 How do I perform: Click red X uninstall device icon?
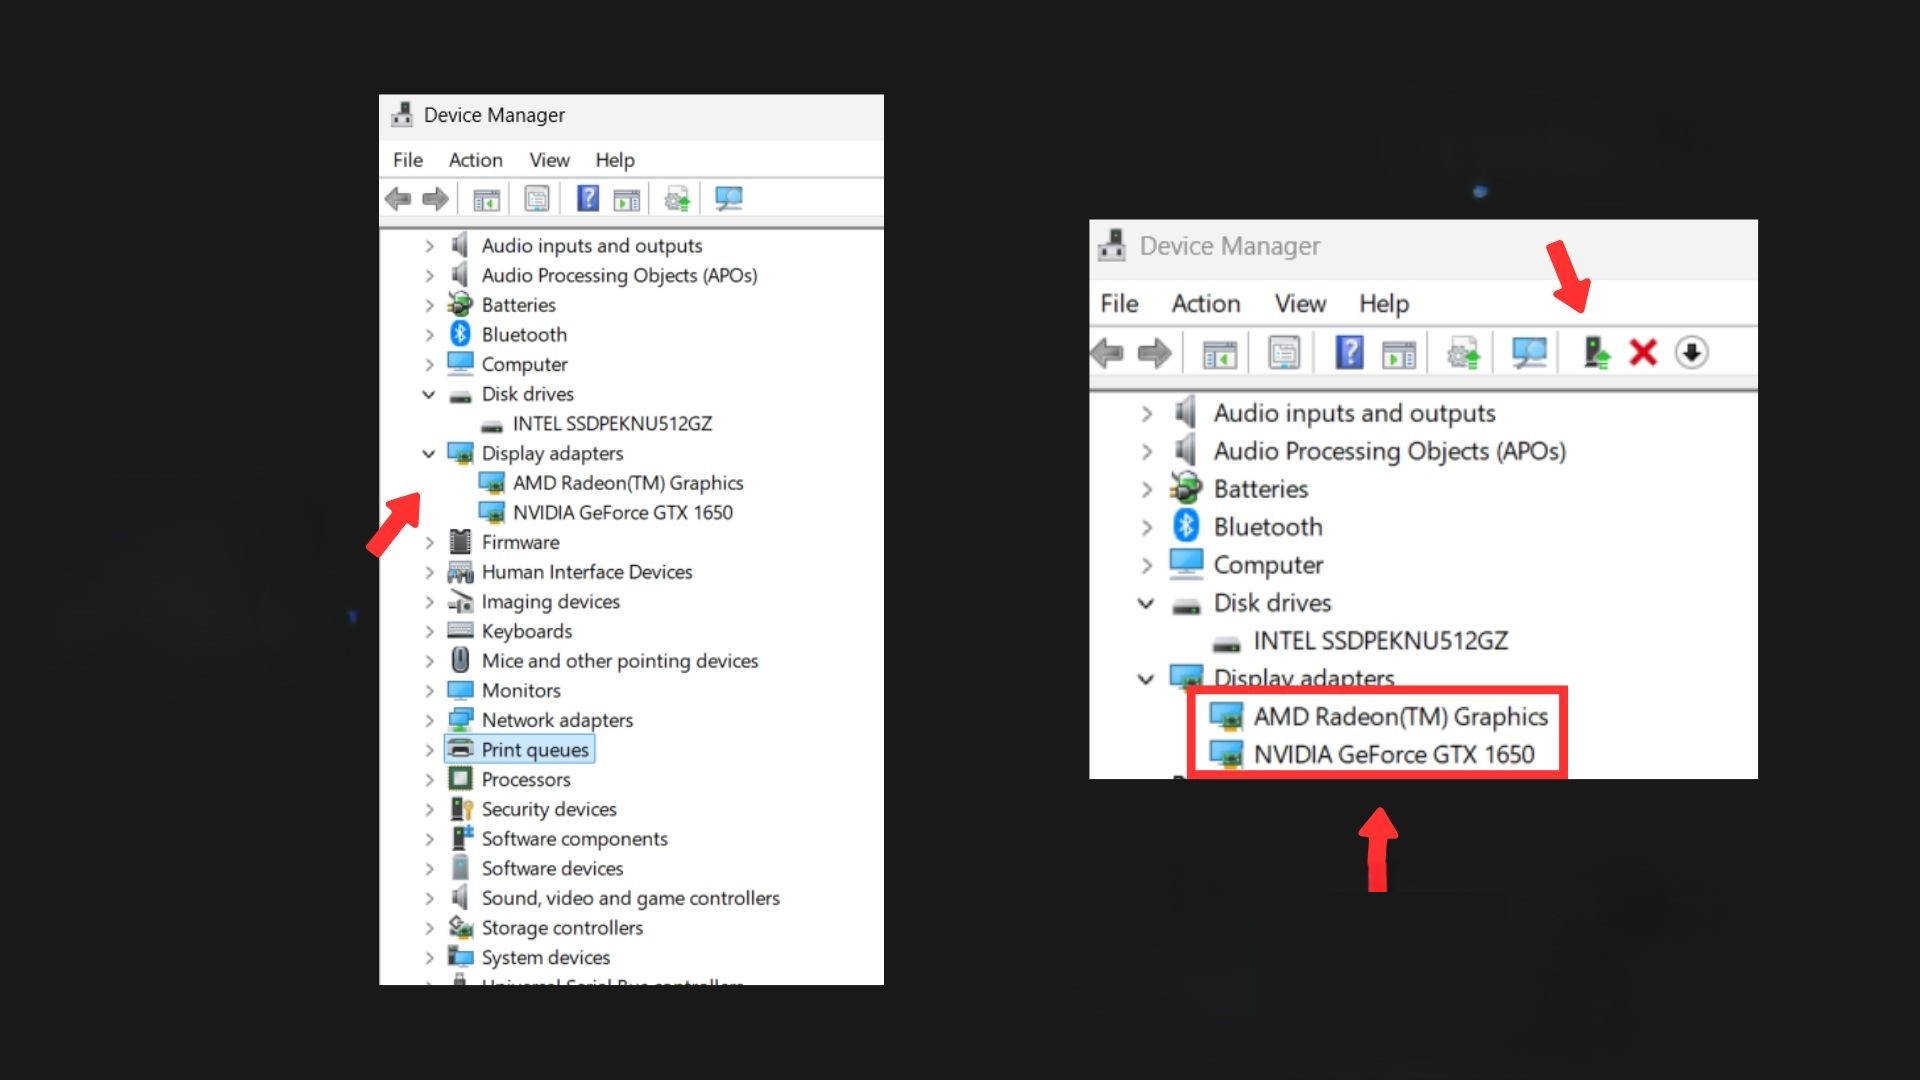click(x=1643, y=352)
